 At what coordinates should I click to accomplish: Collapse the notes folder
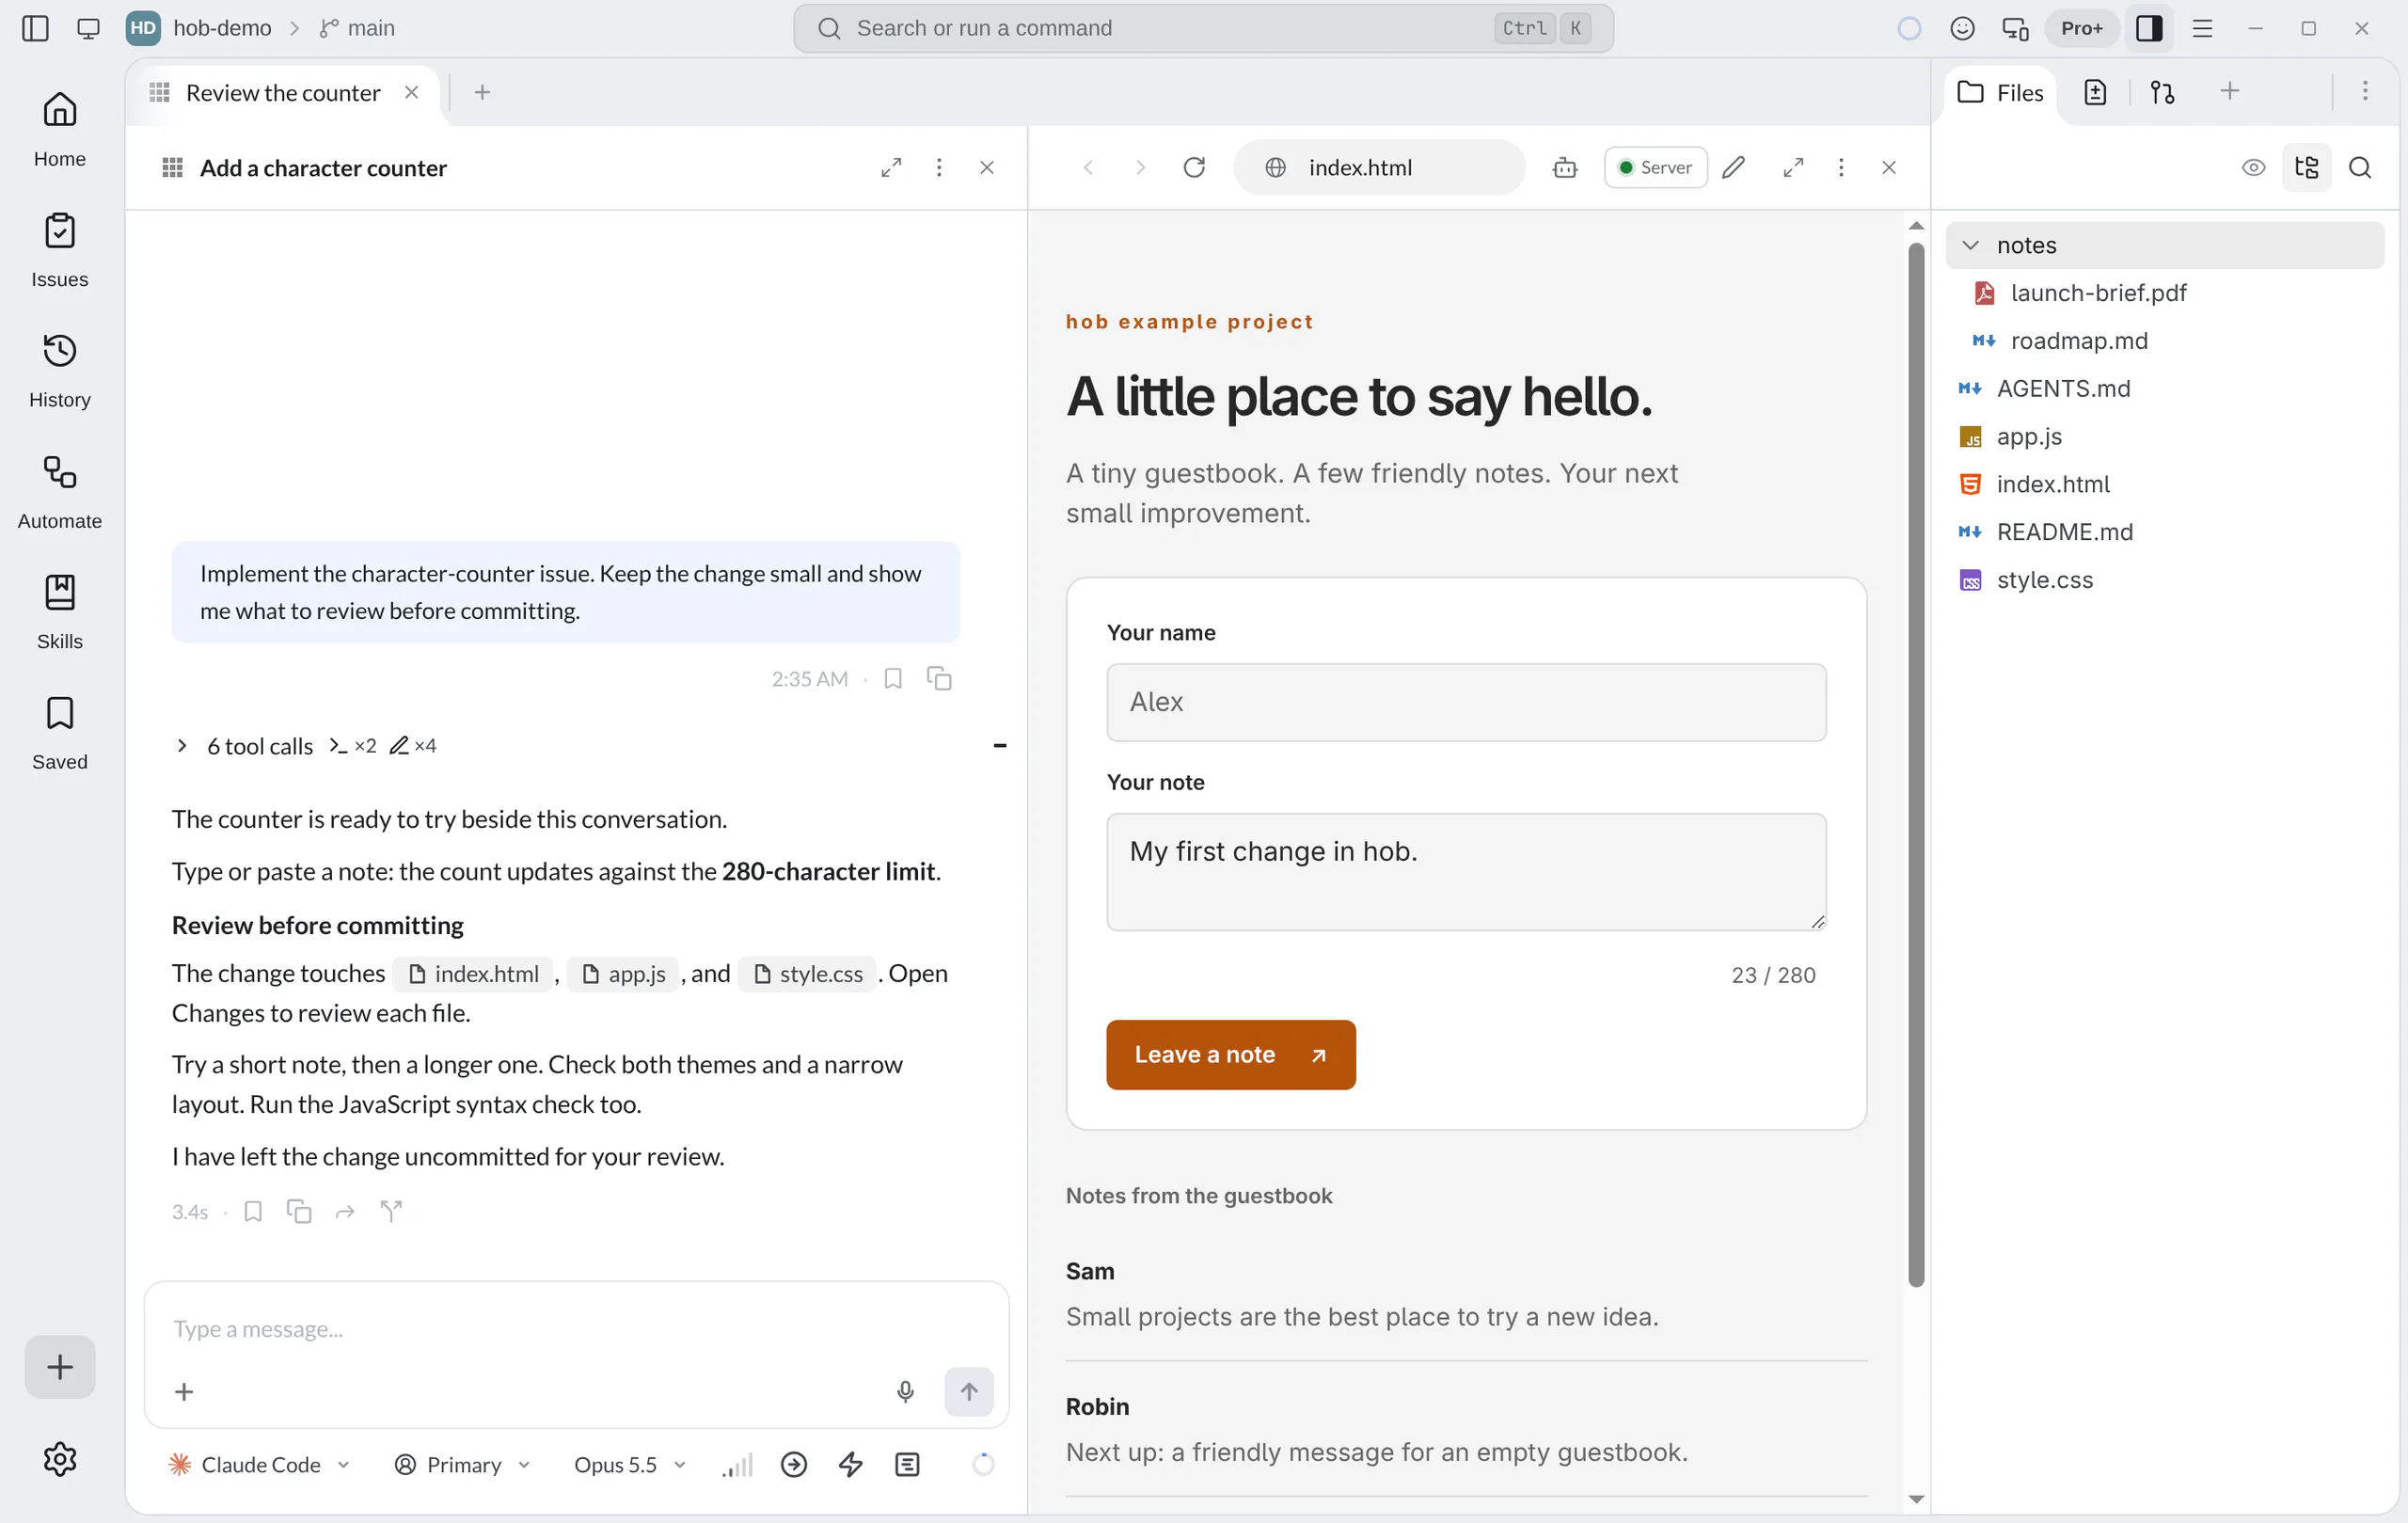[2164, 245]
